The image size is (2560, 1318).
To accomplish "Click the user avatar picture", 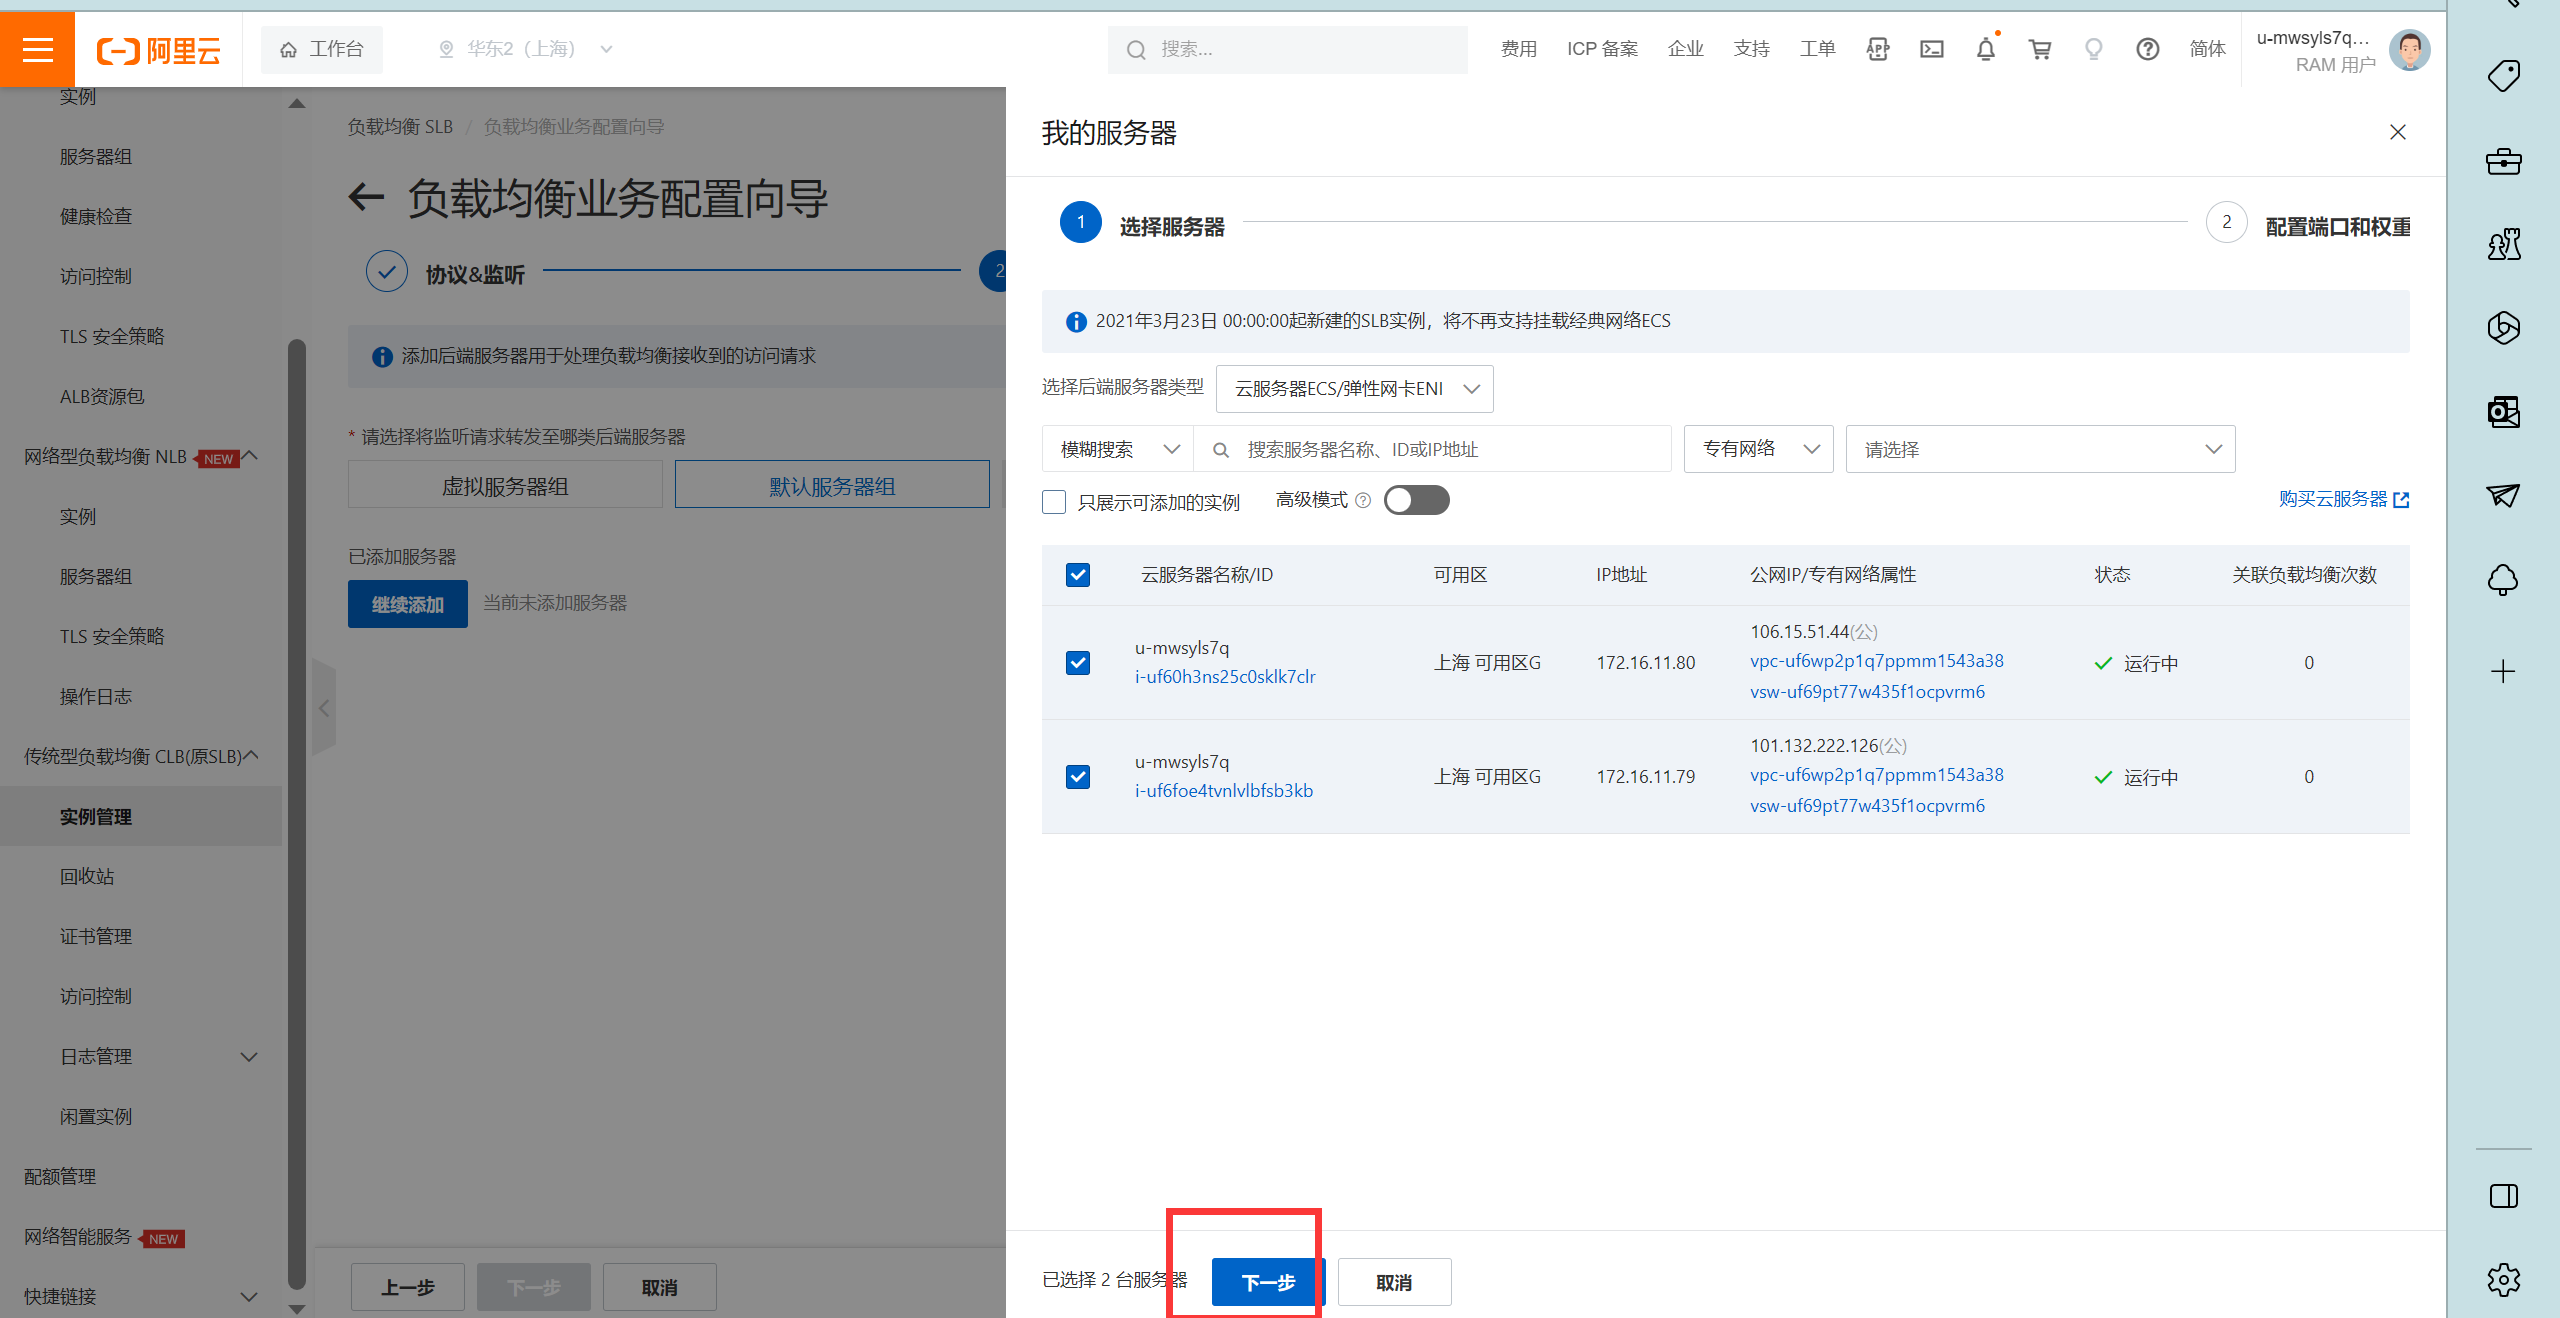I will pos(2410,50).
